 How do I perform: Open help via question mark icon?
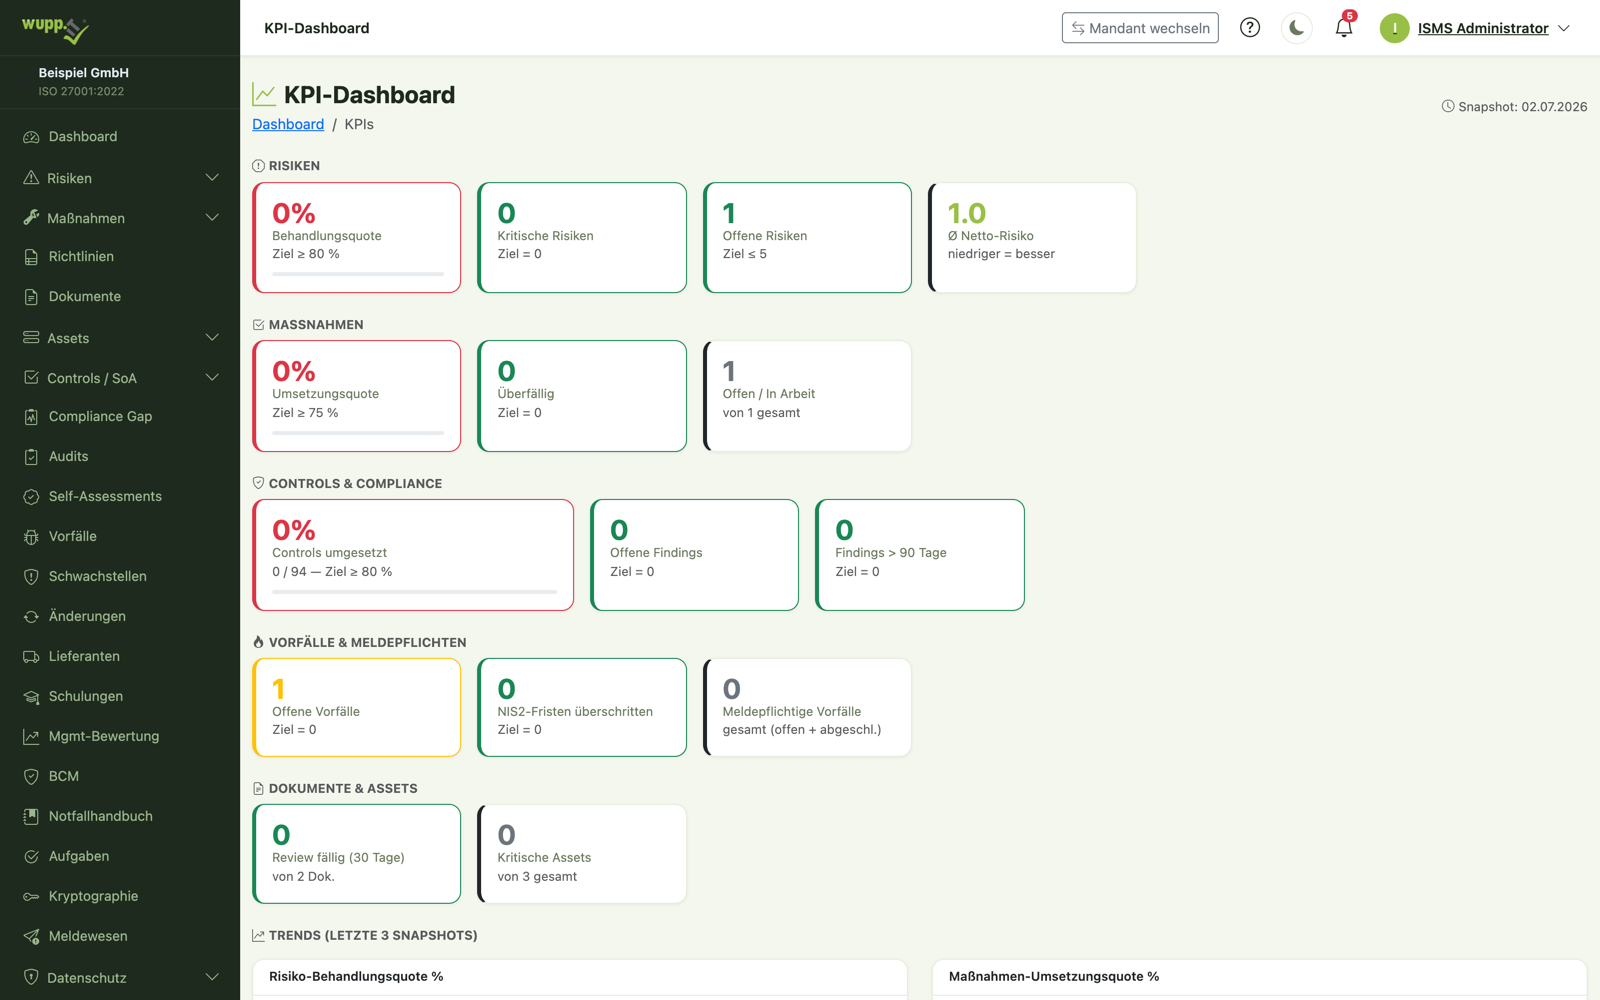tap(1250, 28)
